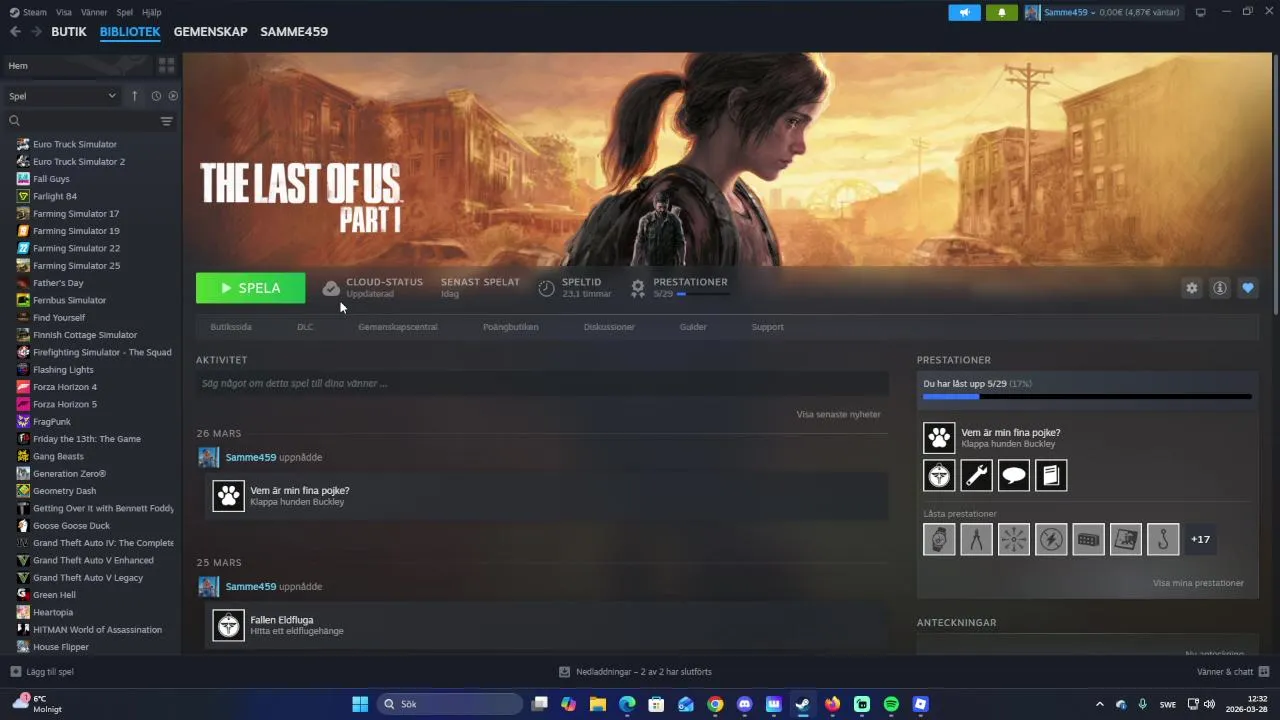
Task: Open Discord from Windows taskbar
Action: 744,704
